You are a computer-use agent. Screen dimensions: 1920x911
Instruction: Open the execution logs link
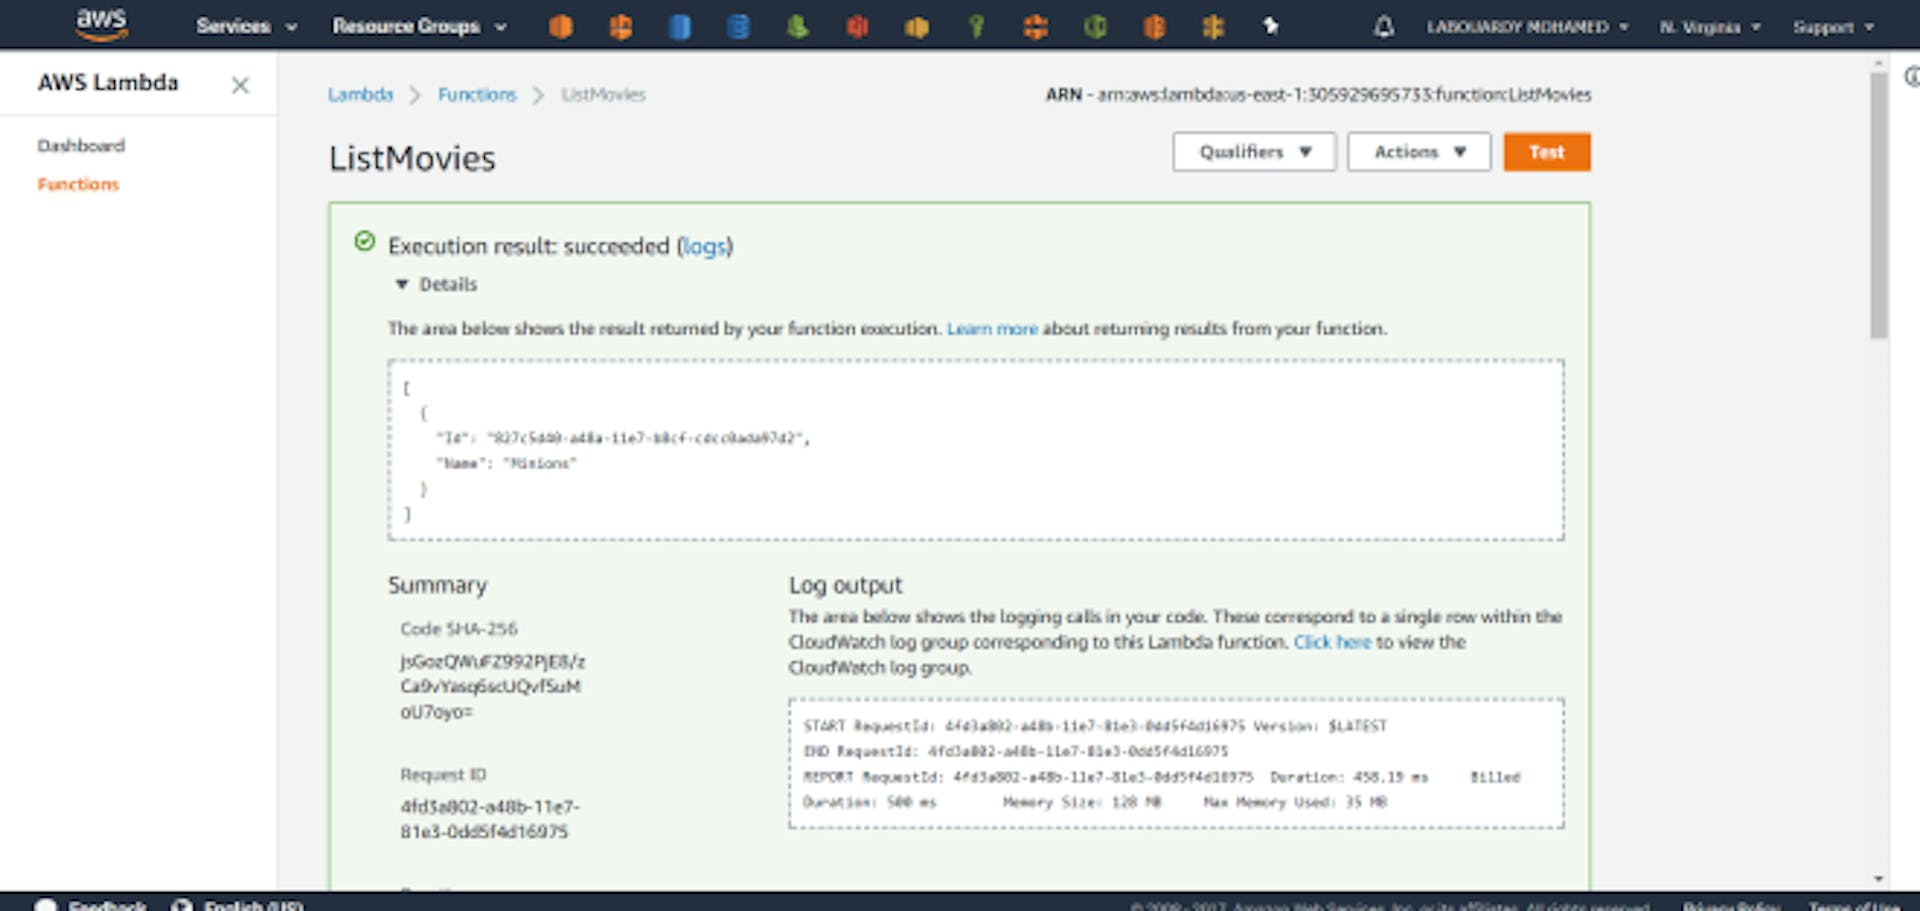tap(704, 246)
